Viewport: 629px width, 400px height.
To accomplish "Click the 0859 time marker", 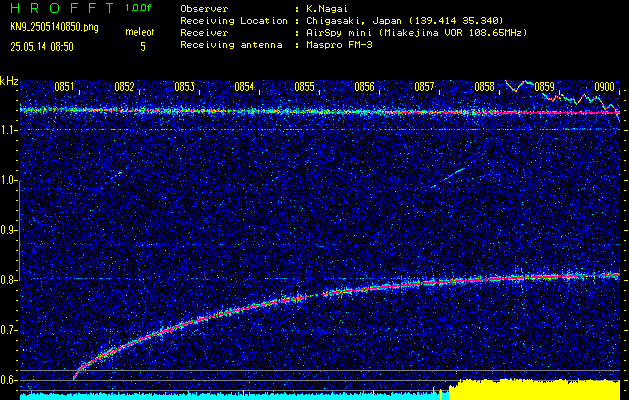I will tap(544, 87).
